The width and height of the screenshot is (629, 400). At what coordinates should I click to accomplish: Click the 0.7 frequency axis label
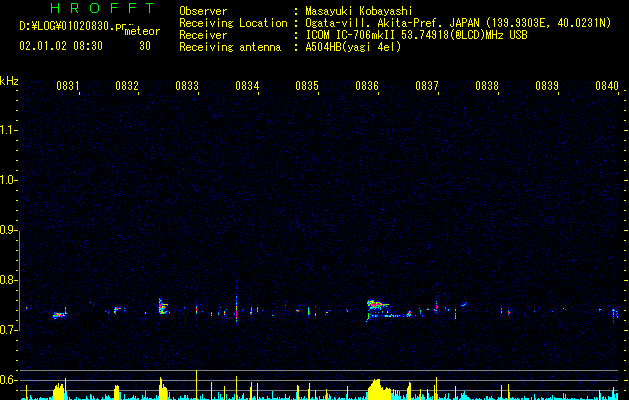8,330
